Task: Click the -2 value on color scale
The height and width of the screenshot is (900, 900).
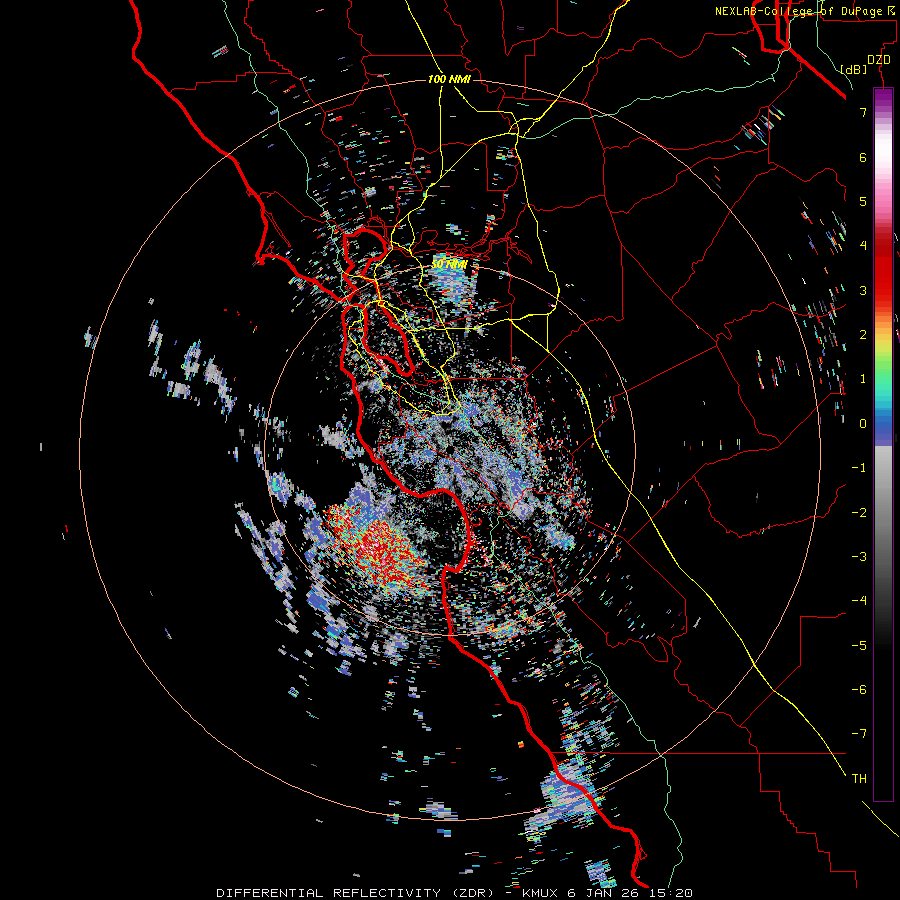Action: [859, 512]
